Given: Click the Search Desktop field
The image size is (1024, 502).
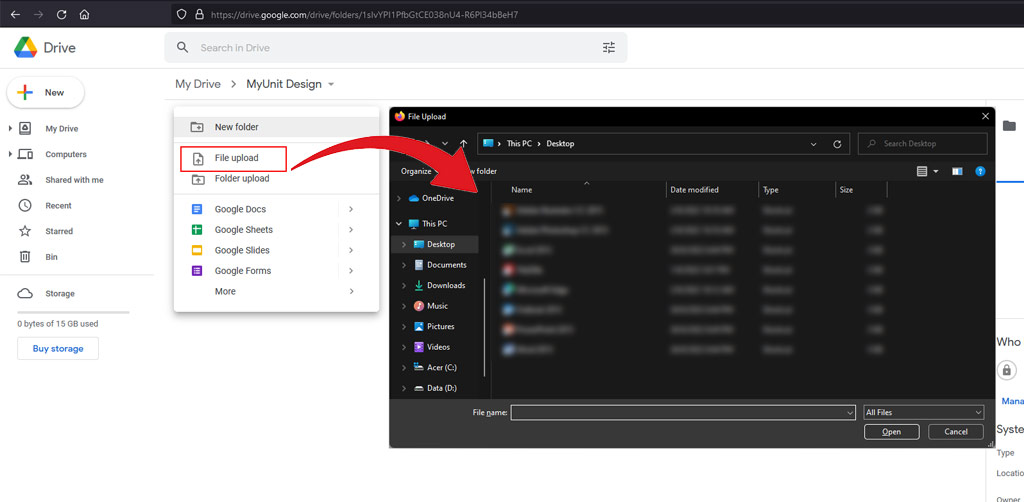Looking at the screenshot, I should point(923,144).
